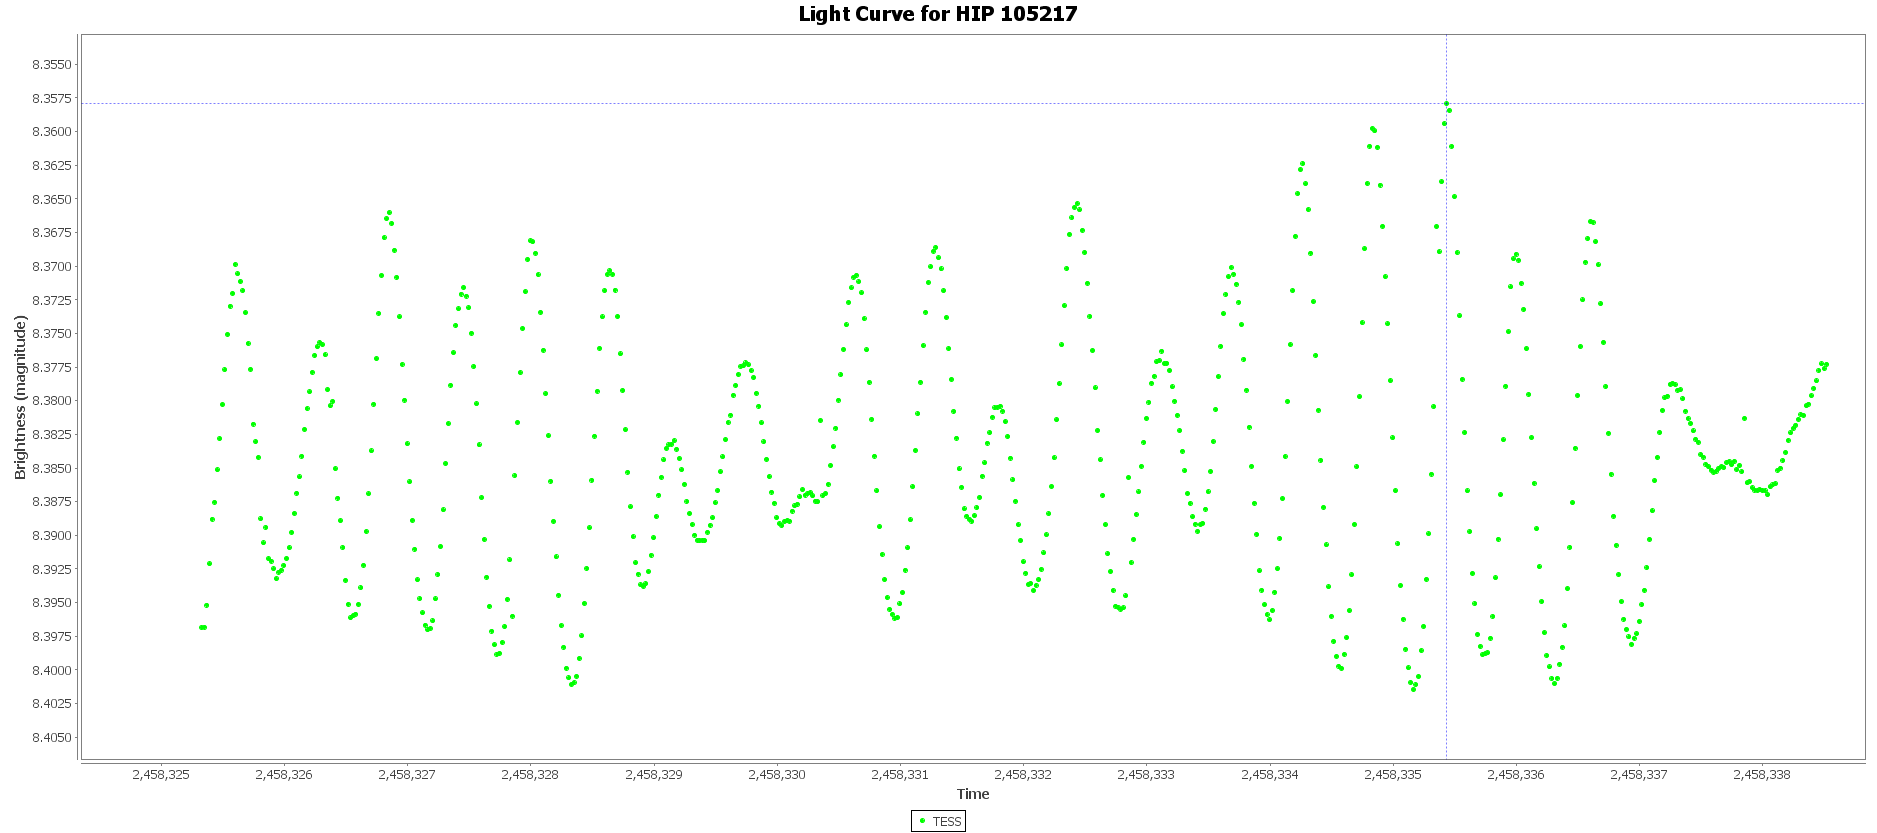Image resolution: width=1877 pixels, height=833 pixels.
Task: Click the 8.3575 magnitude tick label
Action: pyautogui.click(x=52, y=98)
